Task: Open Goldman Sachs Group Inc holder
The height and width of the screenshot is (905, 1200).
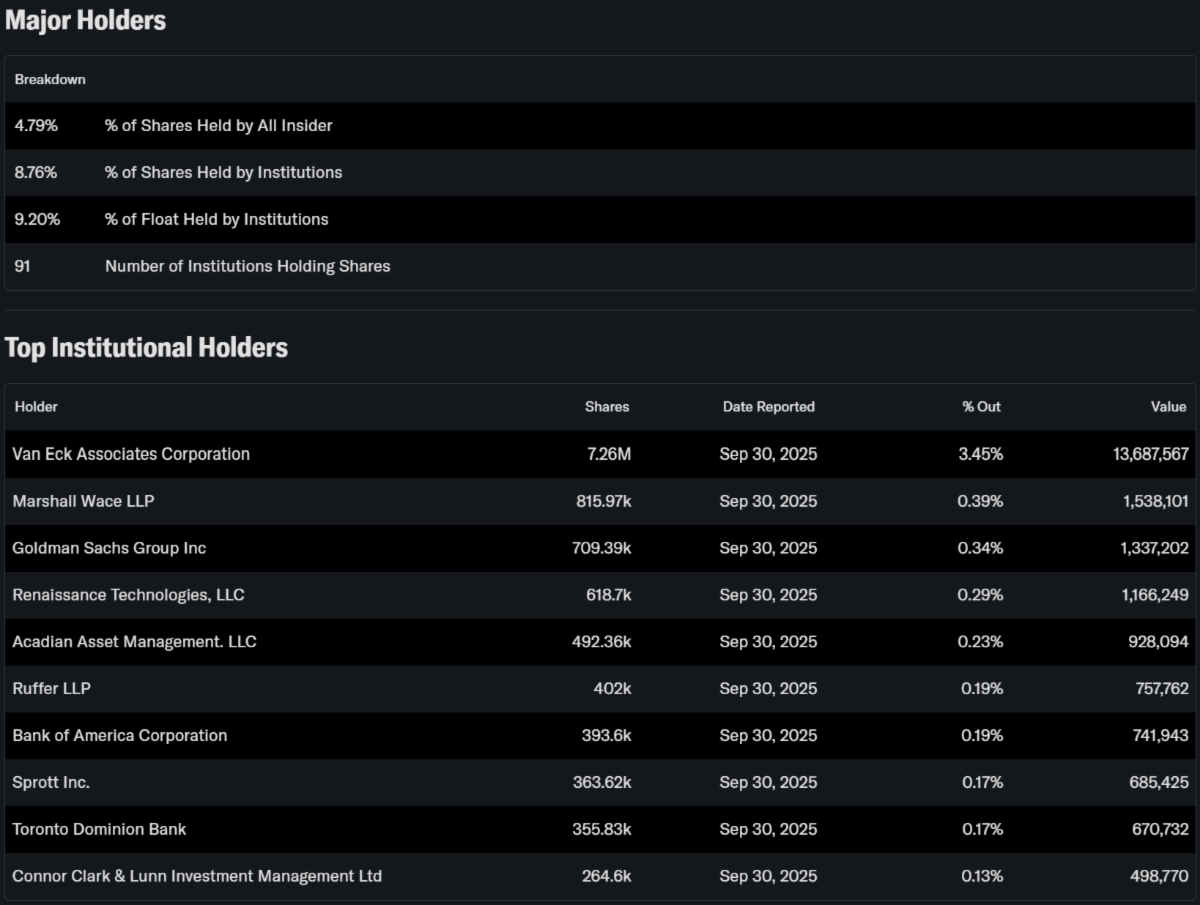Action: tap(109, 548)
